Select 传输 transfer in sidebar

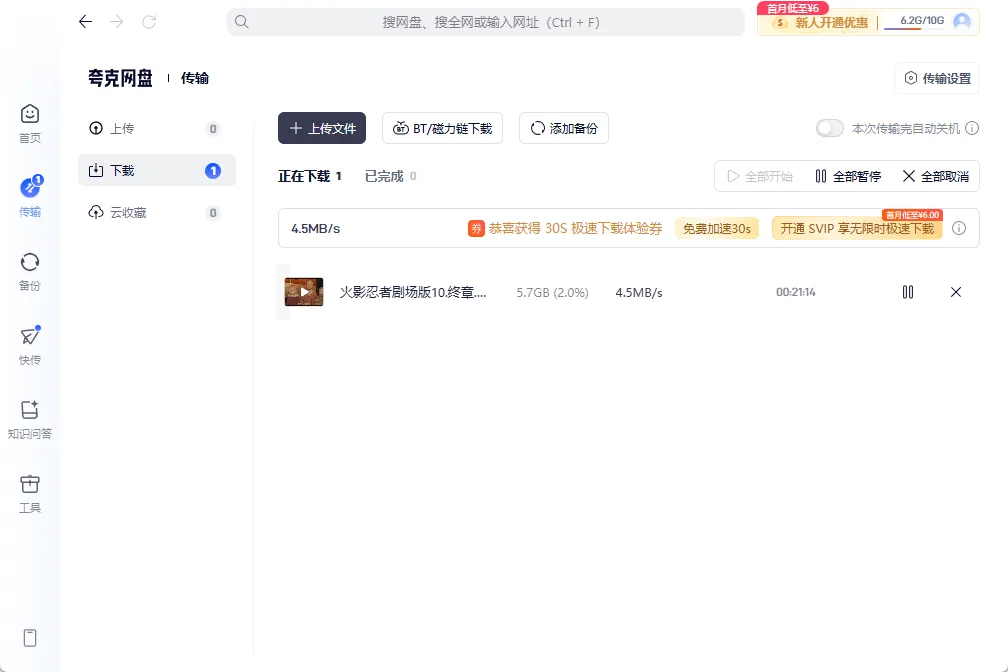(30, 197)
